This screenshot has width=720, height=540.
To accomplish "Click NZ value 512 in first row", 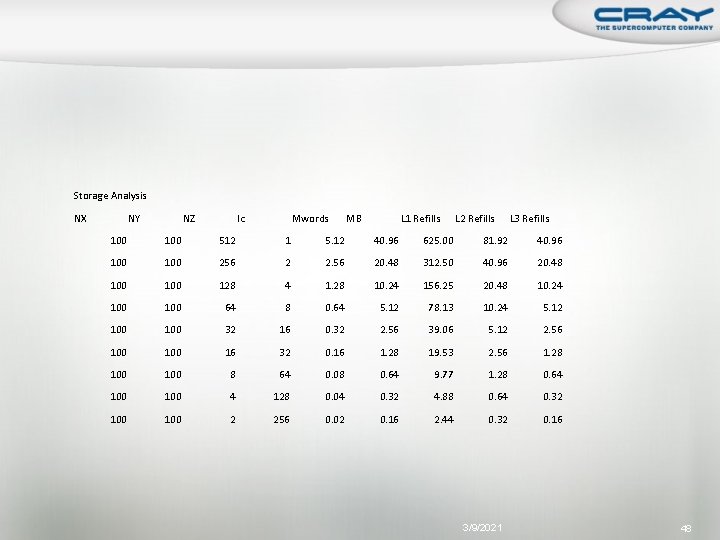I will (227, 241).
